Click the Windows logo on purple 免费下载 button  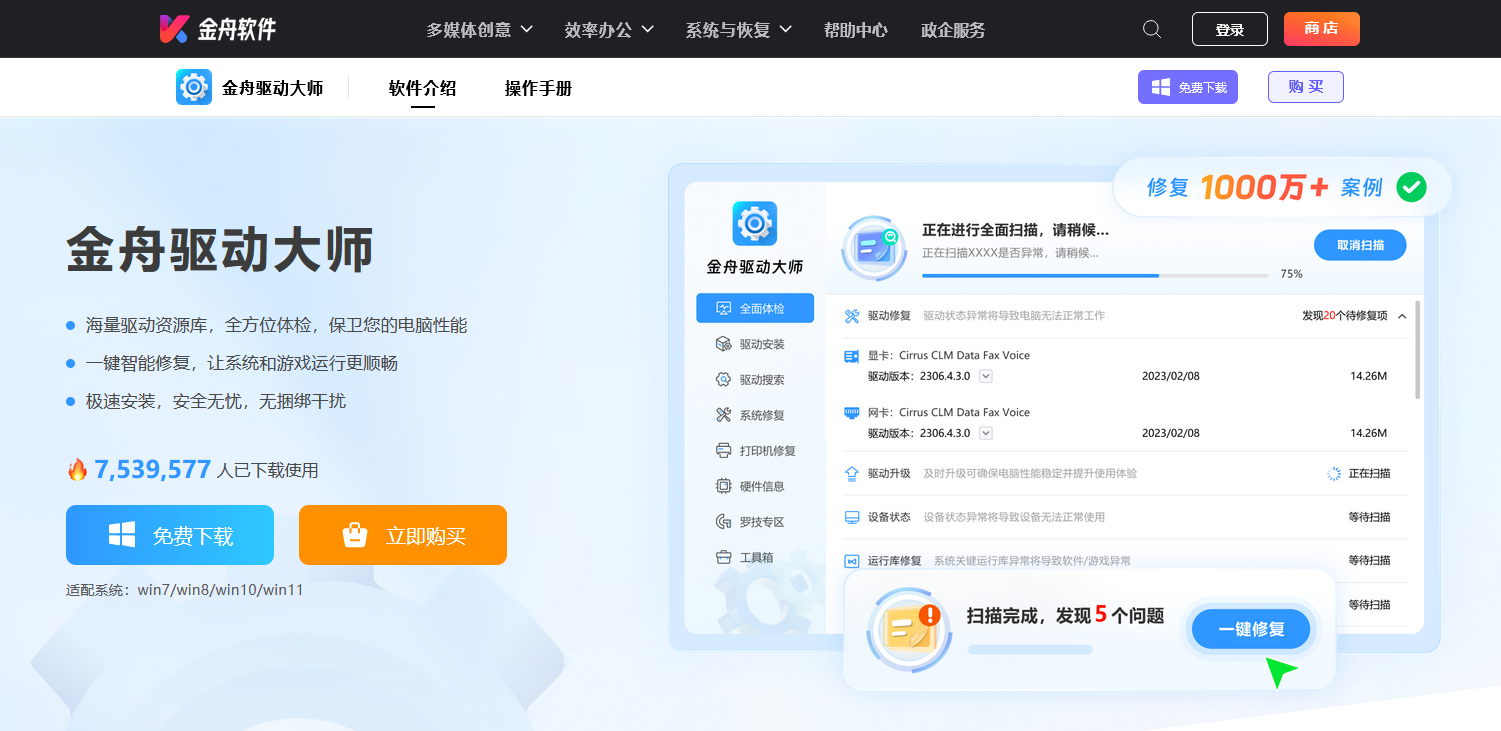pos(1161,87)
